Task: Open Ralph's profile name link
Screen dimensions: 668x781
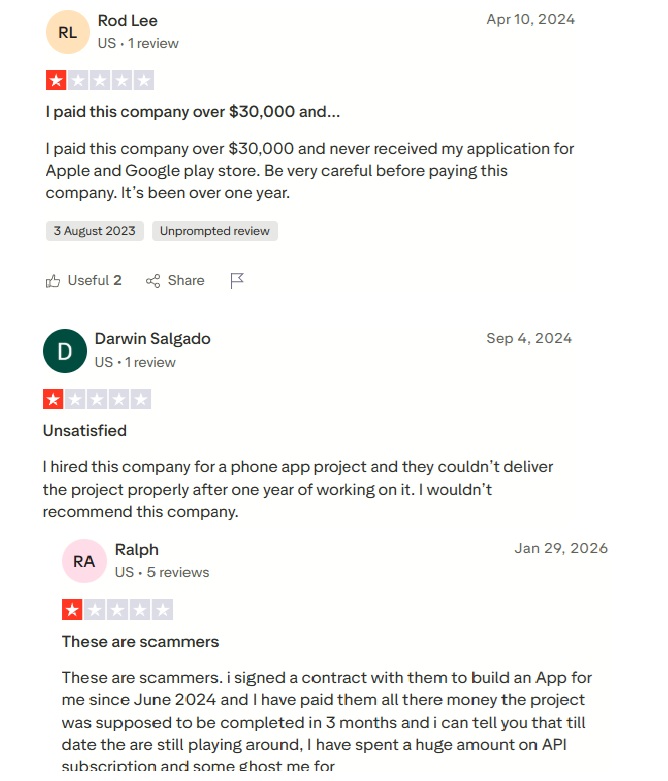Action: [137, 550]
